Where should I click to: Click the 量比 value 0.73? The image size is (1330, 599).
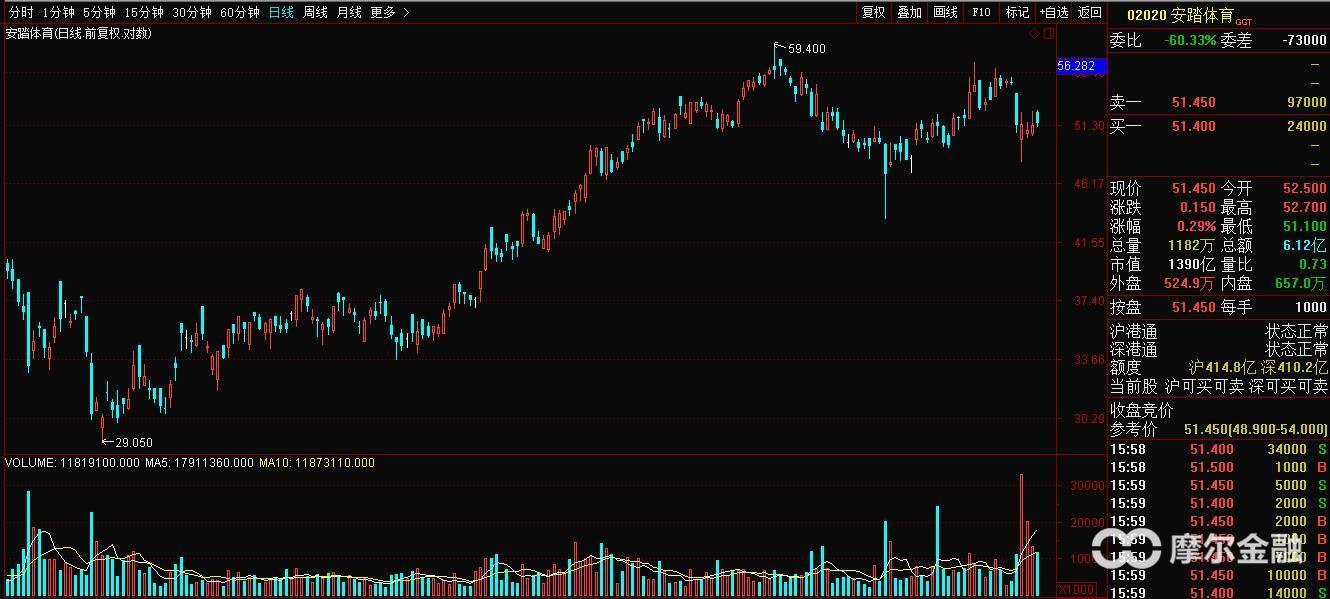point(1312,264)
